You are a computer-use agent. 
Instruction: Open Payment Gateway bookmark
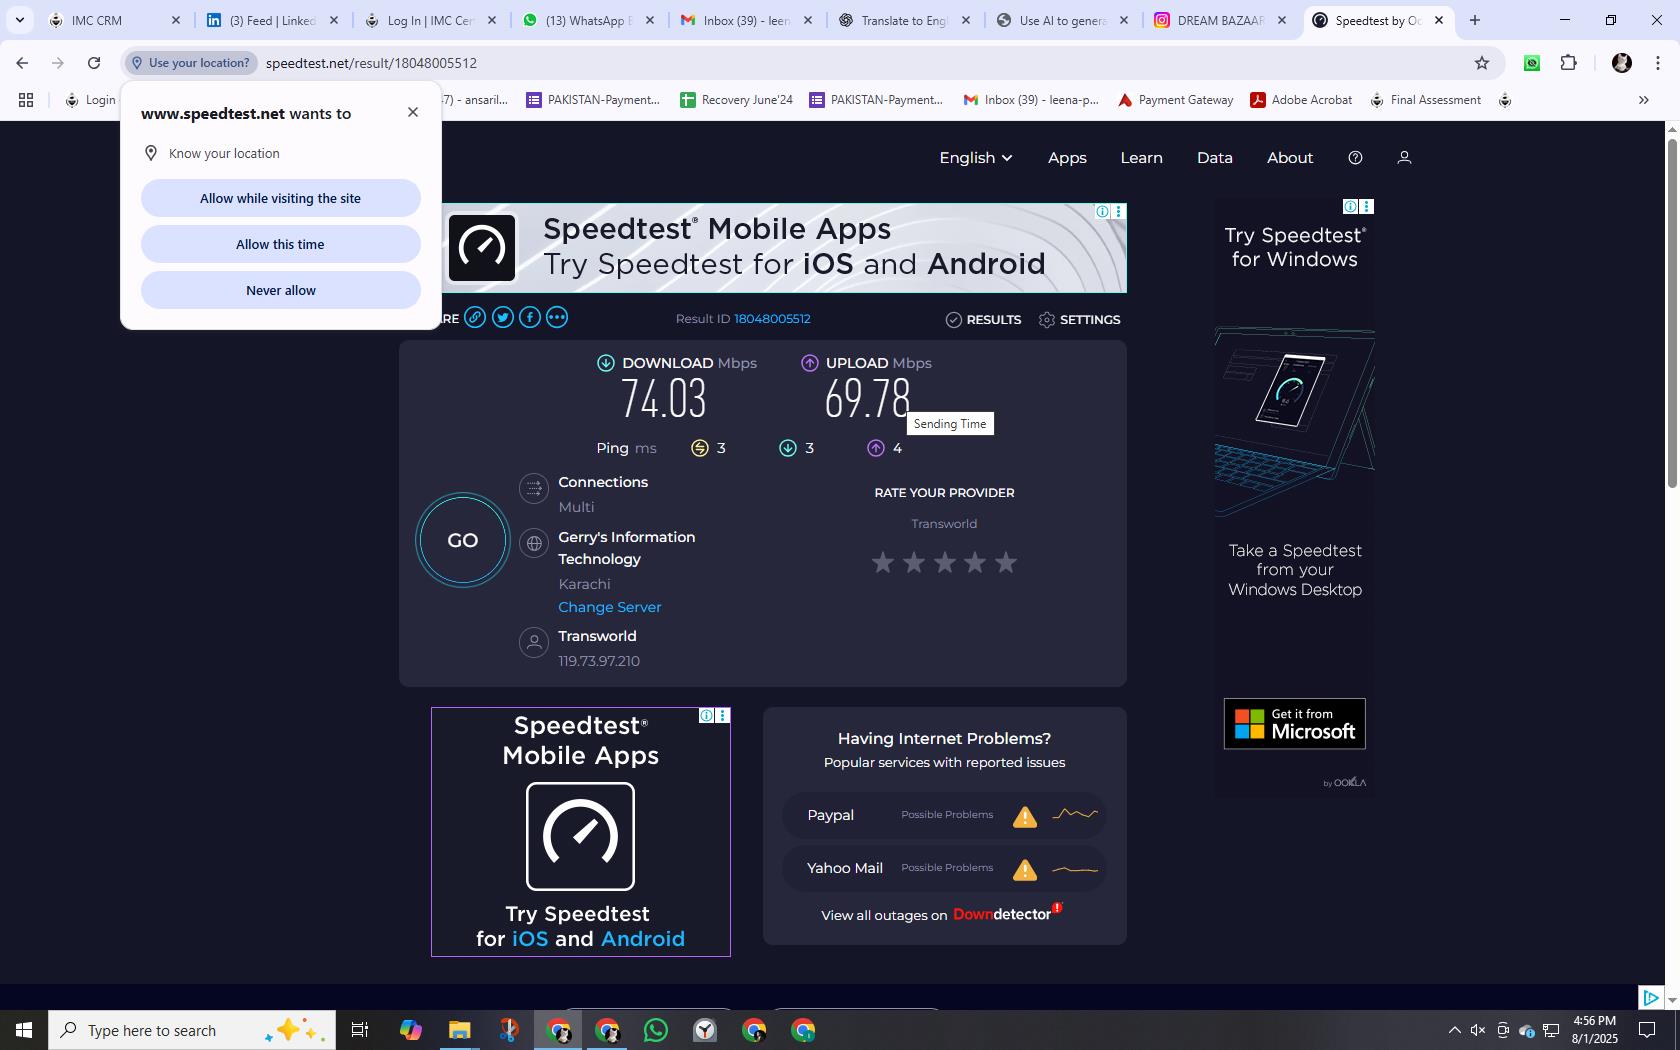(1175, 100)
